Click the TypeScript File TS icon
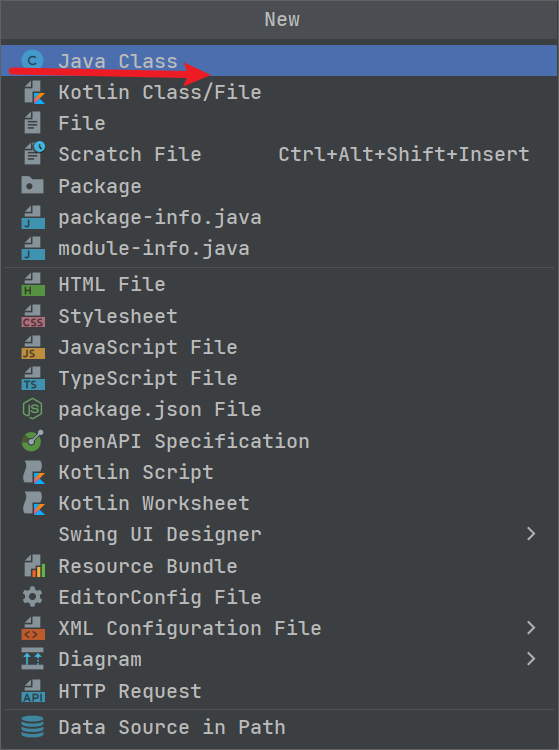The width and height of the screenshot is (559, 750). [33, 378]
